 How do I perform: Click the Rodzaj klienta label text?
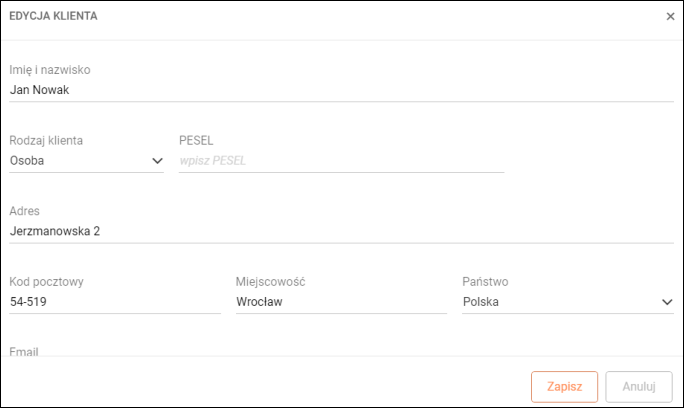coord(46,140)
